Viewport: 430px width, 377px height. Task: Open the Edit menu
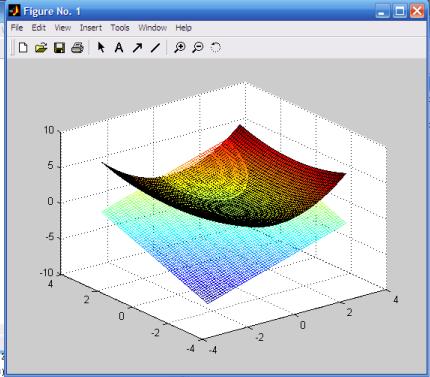click(39, 28)
